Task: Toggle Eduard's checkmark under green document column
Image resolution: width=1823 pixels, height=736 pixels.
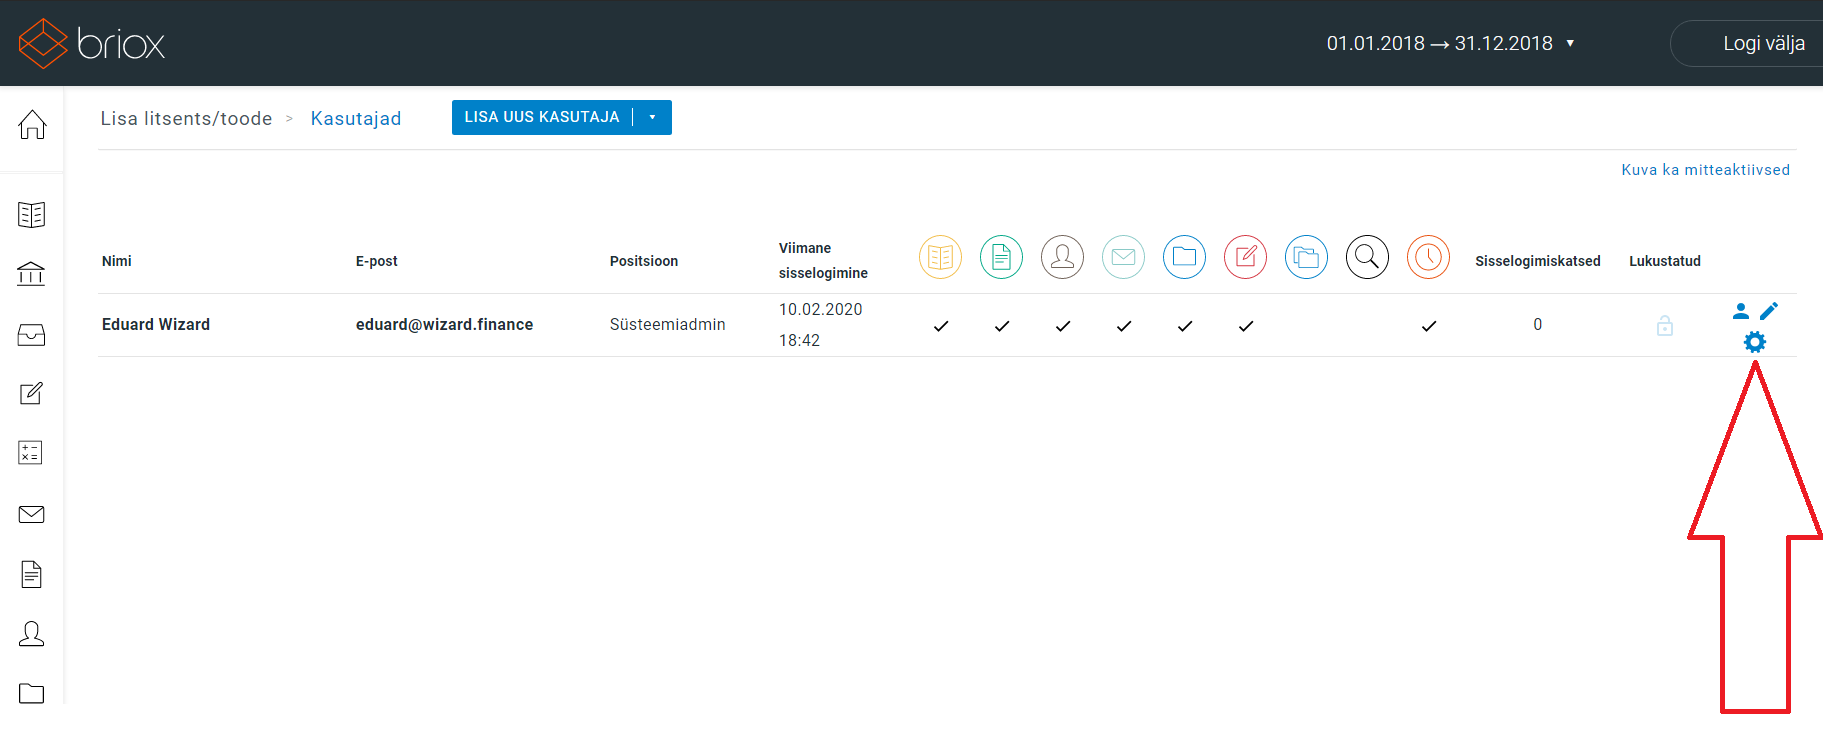Action: (x=1002, y=326)
